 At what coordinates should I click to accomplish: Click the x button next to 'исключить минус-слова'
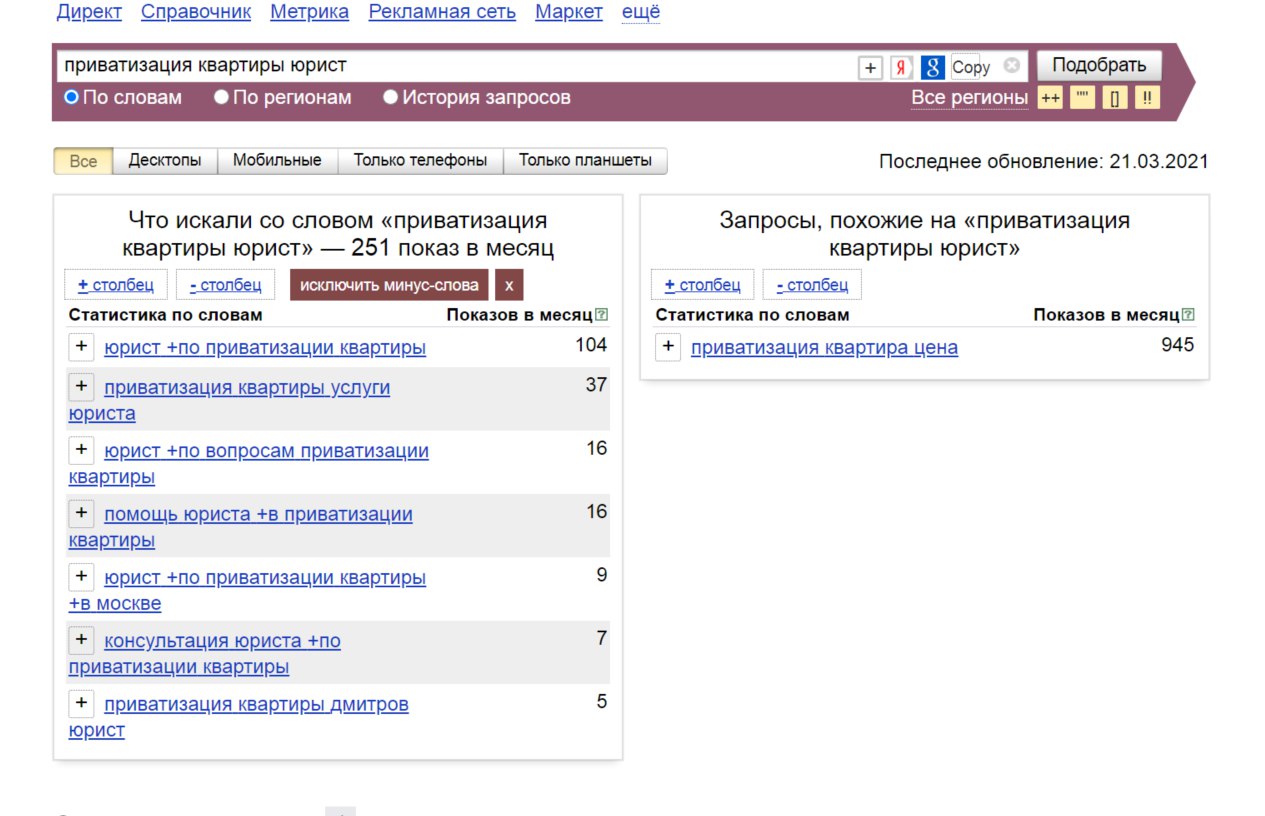pos(509,285)
